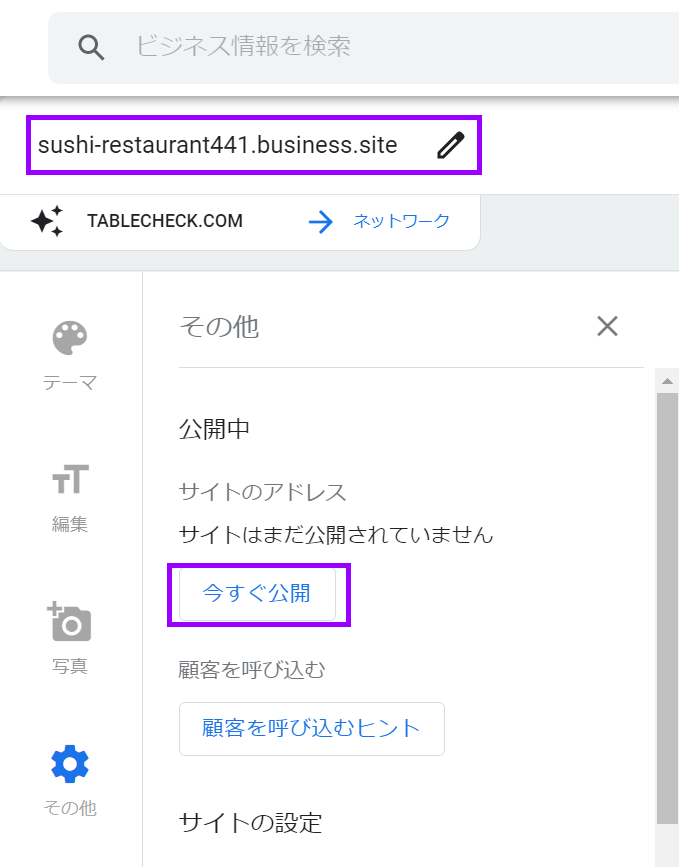Viewport: 679px width, 867px height.
Task: Select the sushi-restaurant441.business.site address text
Action: click(217, 146)
